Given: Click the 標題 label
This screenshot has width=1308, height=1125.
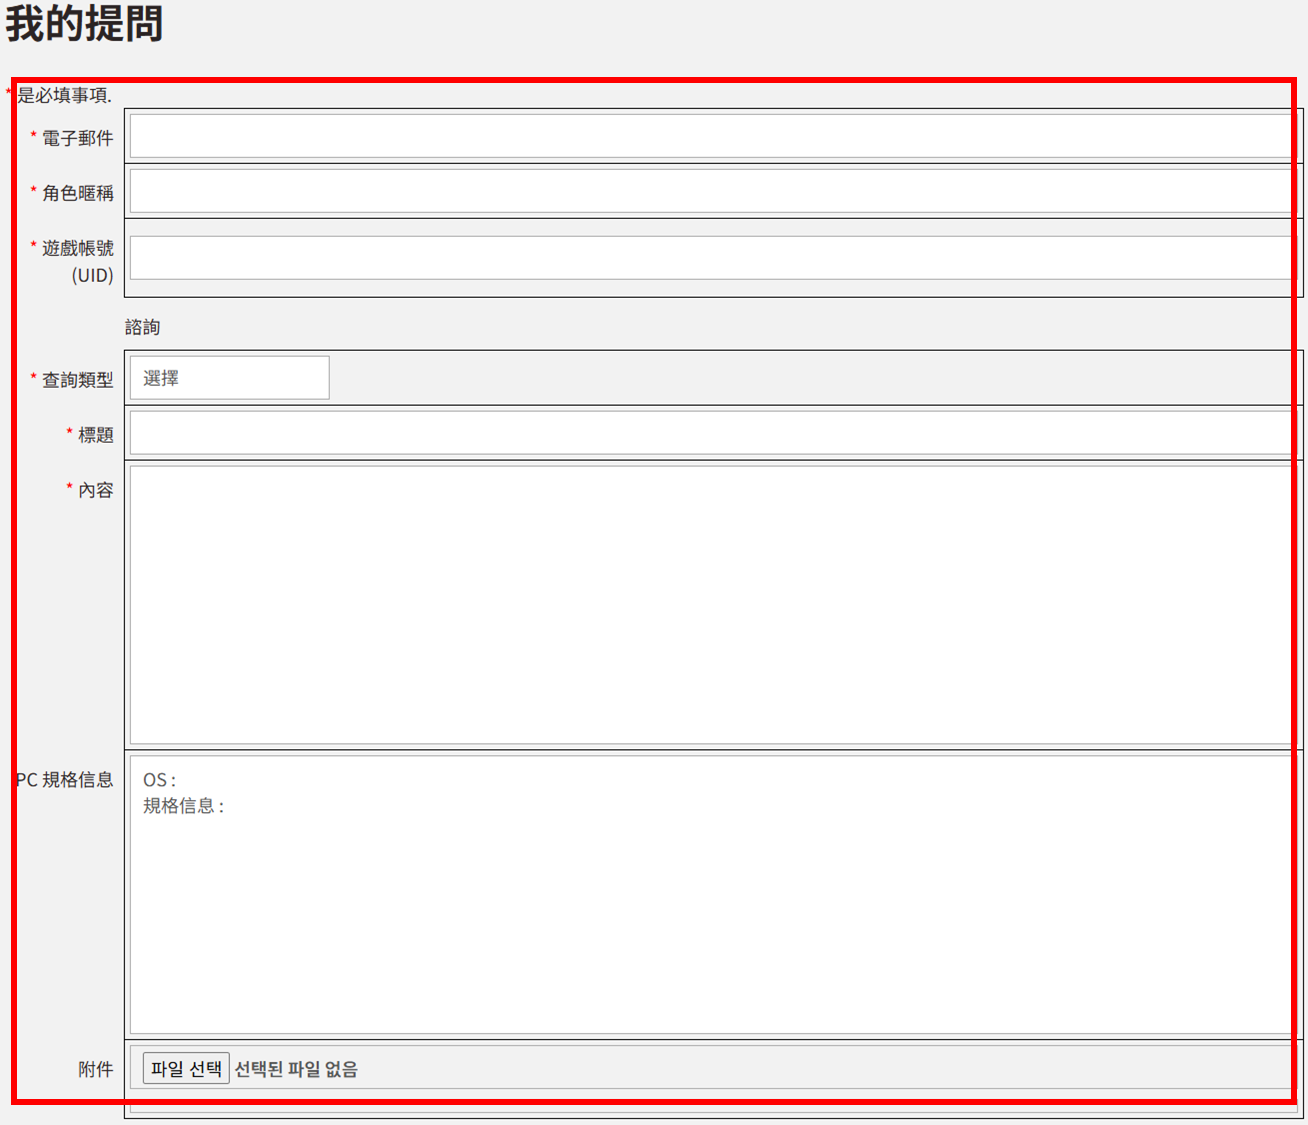Looking at the screenshot, I should [95, 435].
